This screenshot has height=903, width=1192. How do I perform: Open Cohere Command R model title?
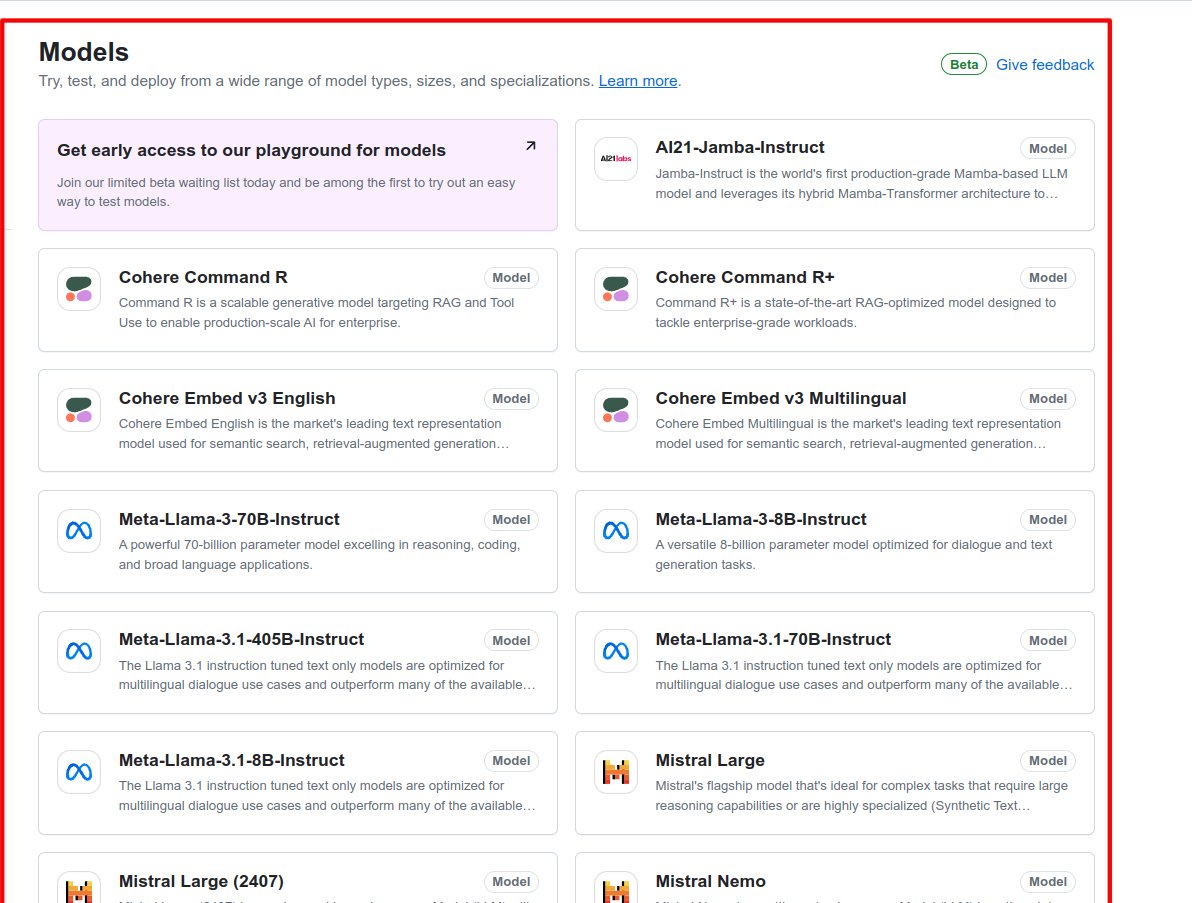tap(203, 277)
